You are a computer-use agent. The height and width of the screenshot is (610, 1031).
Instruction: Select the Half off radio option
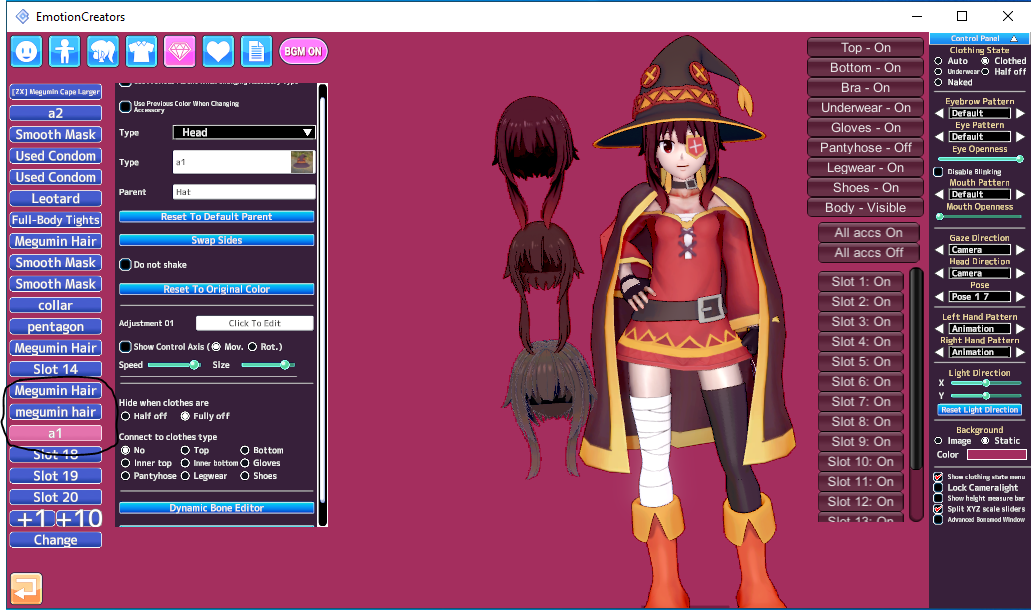(125, 416)
